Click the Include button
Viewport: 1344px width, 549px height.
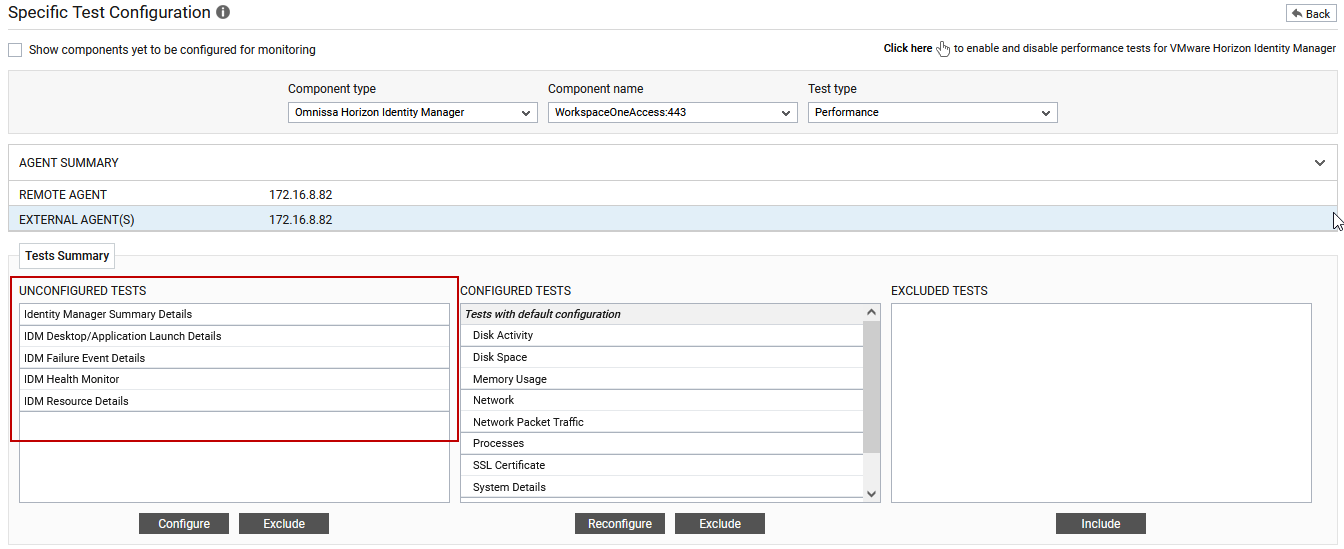(1101, 524)
